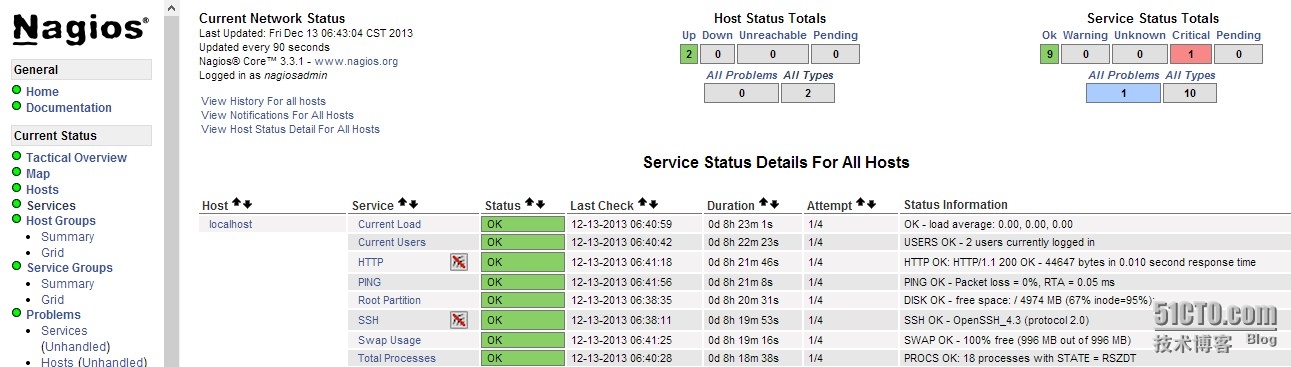View Host Status Detail For All Hosts
The width and height of the screenshot is (1291, 367).
(290, 129)
